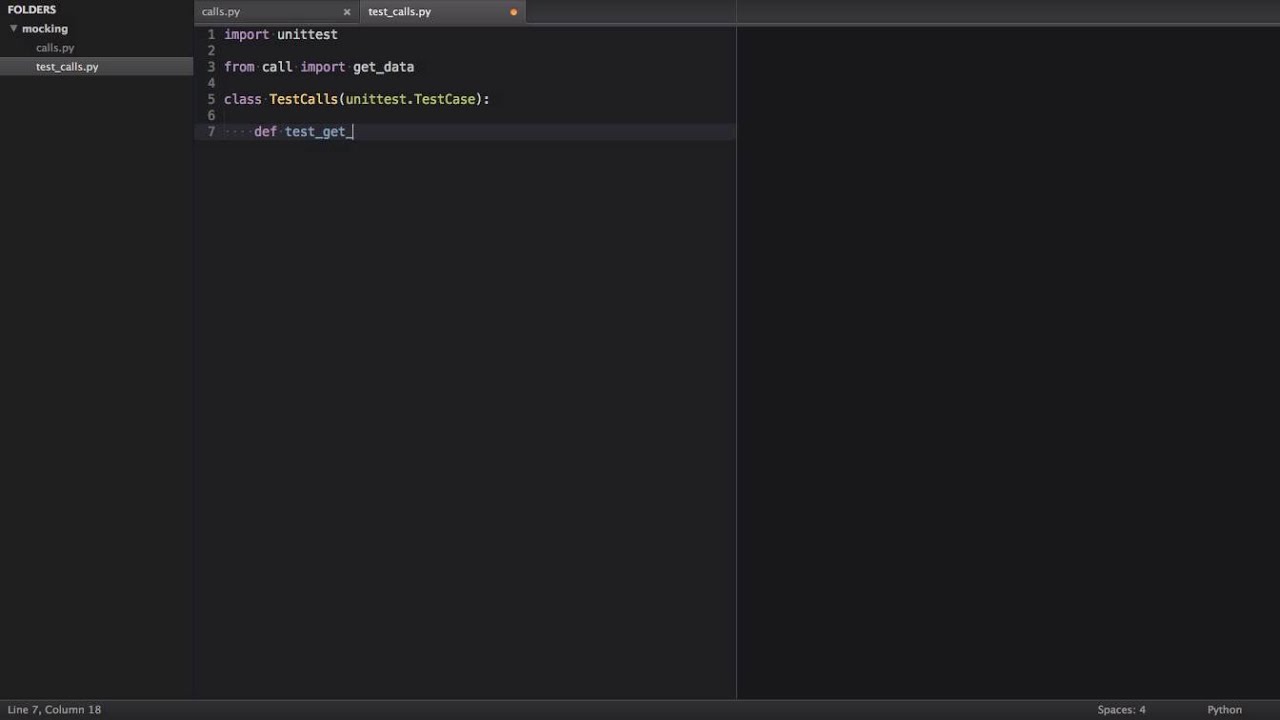The width and height of the screenshot is (1280, 720).
Task: Click 'test_get_' function name on line 7
Action: [319, 132]
